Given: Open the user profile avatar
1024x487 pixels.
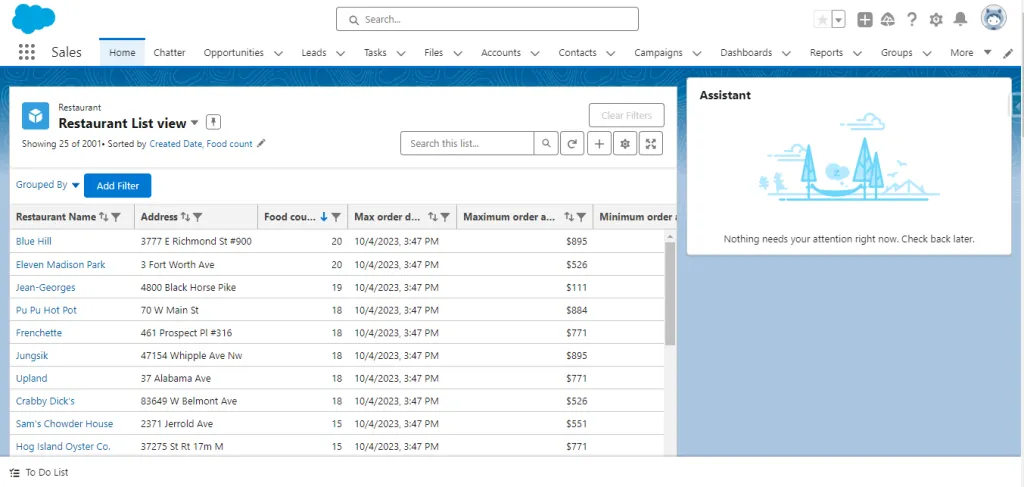Looking at the screenshot, I should click(x=993, y=18).
